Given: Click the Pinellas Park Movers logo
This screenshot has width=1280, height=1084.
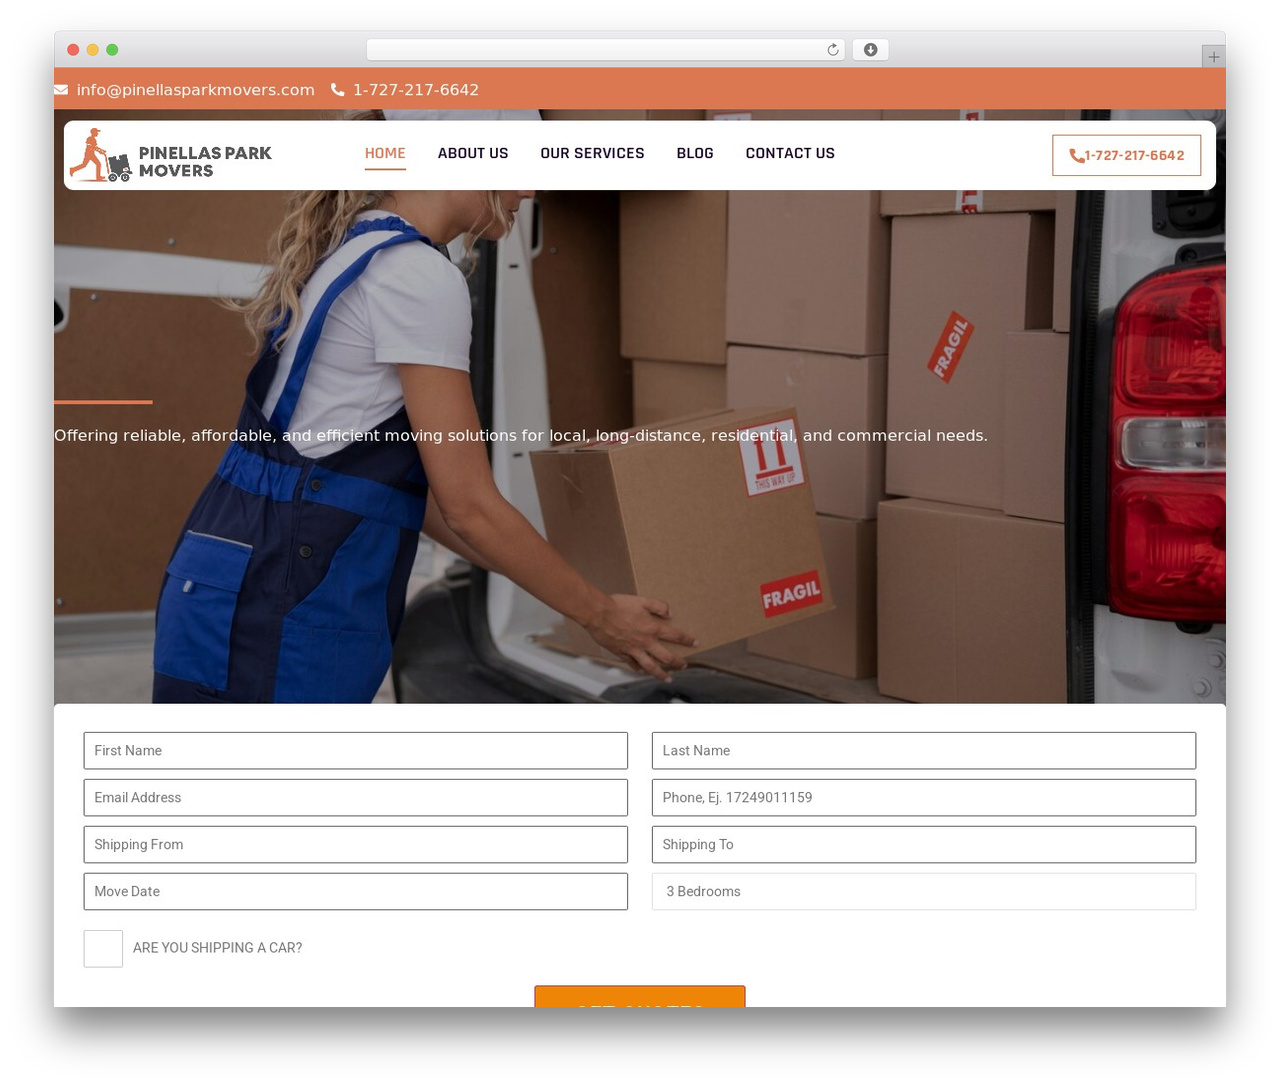Looking at the screenshot, I should click(x=171, y=155).
